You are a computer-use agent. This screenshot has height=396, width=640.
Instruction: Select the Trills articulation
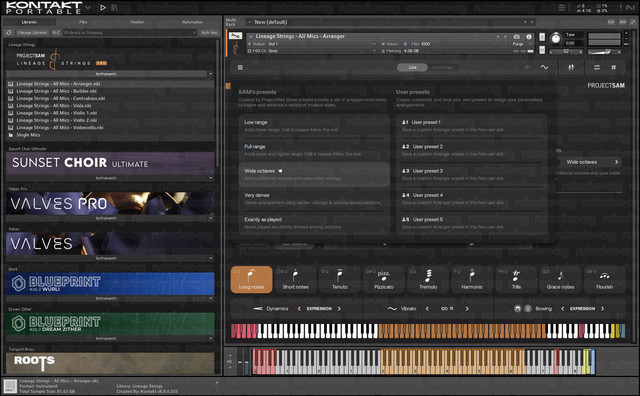516,279
